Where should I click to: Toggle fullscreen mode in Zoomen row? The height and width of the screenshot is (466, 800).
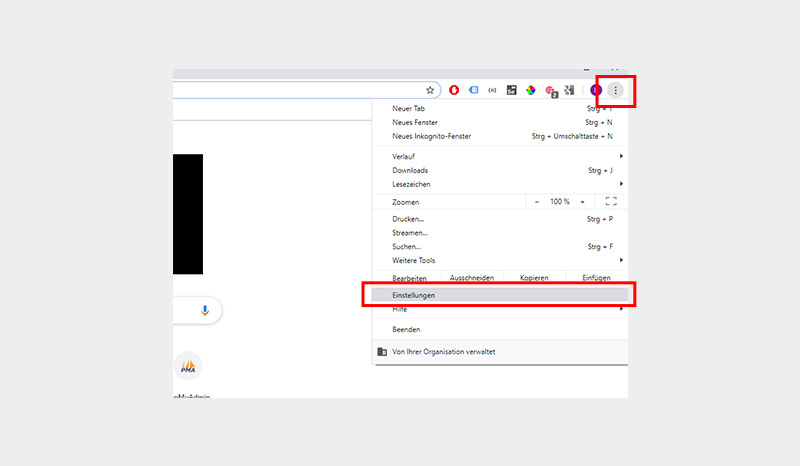[611, 201]
